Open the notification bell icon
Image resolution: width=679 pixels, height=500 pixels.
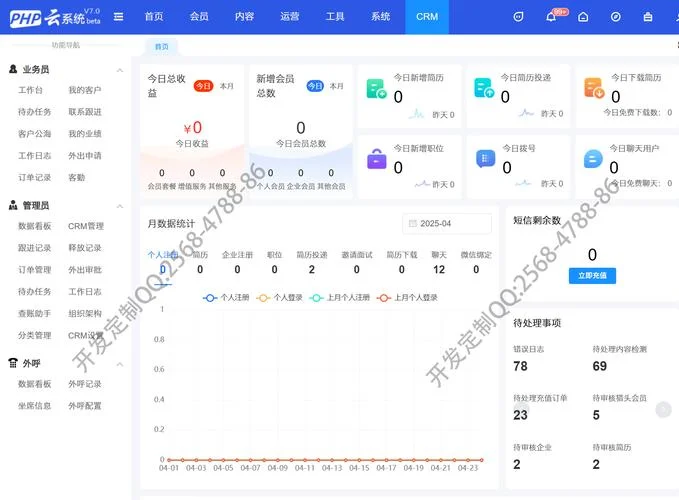550,17
